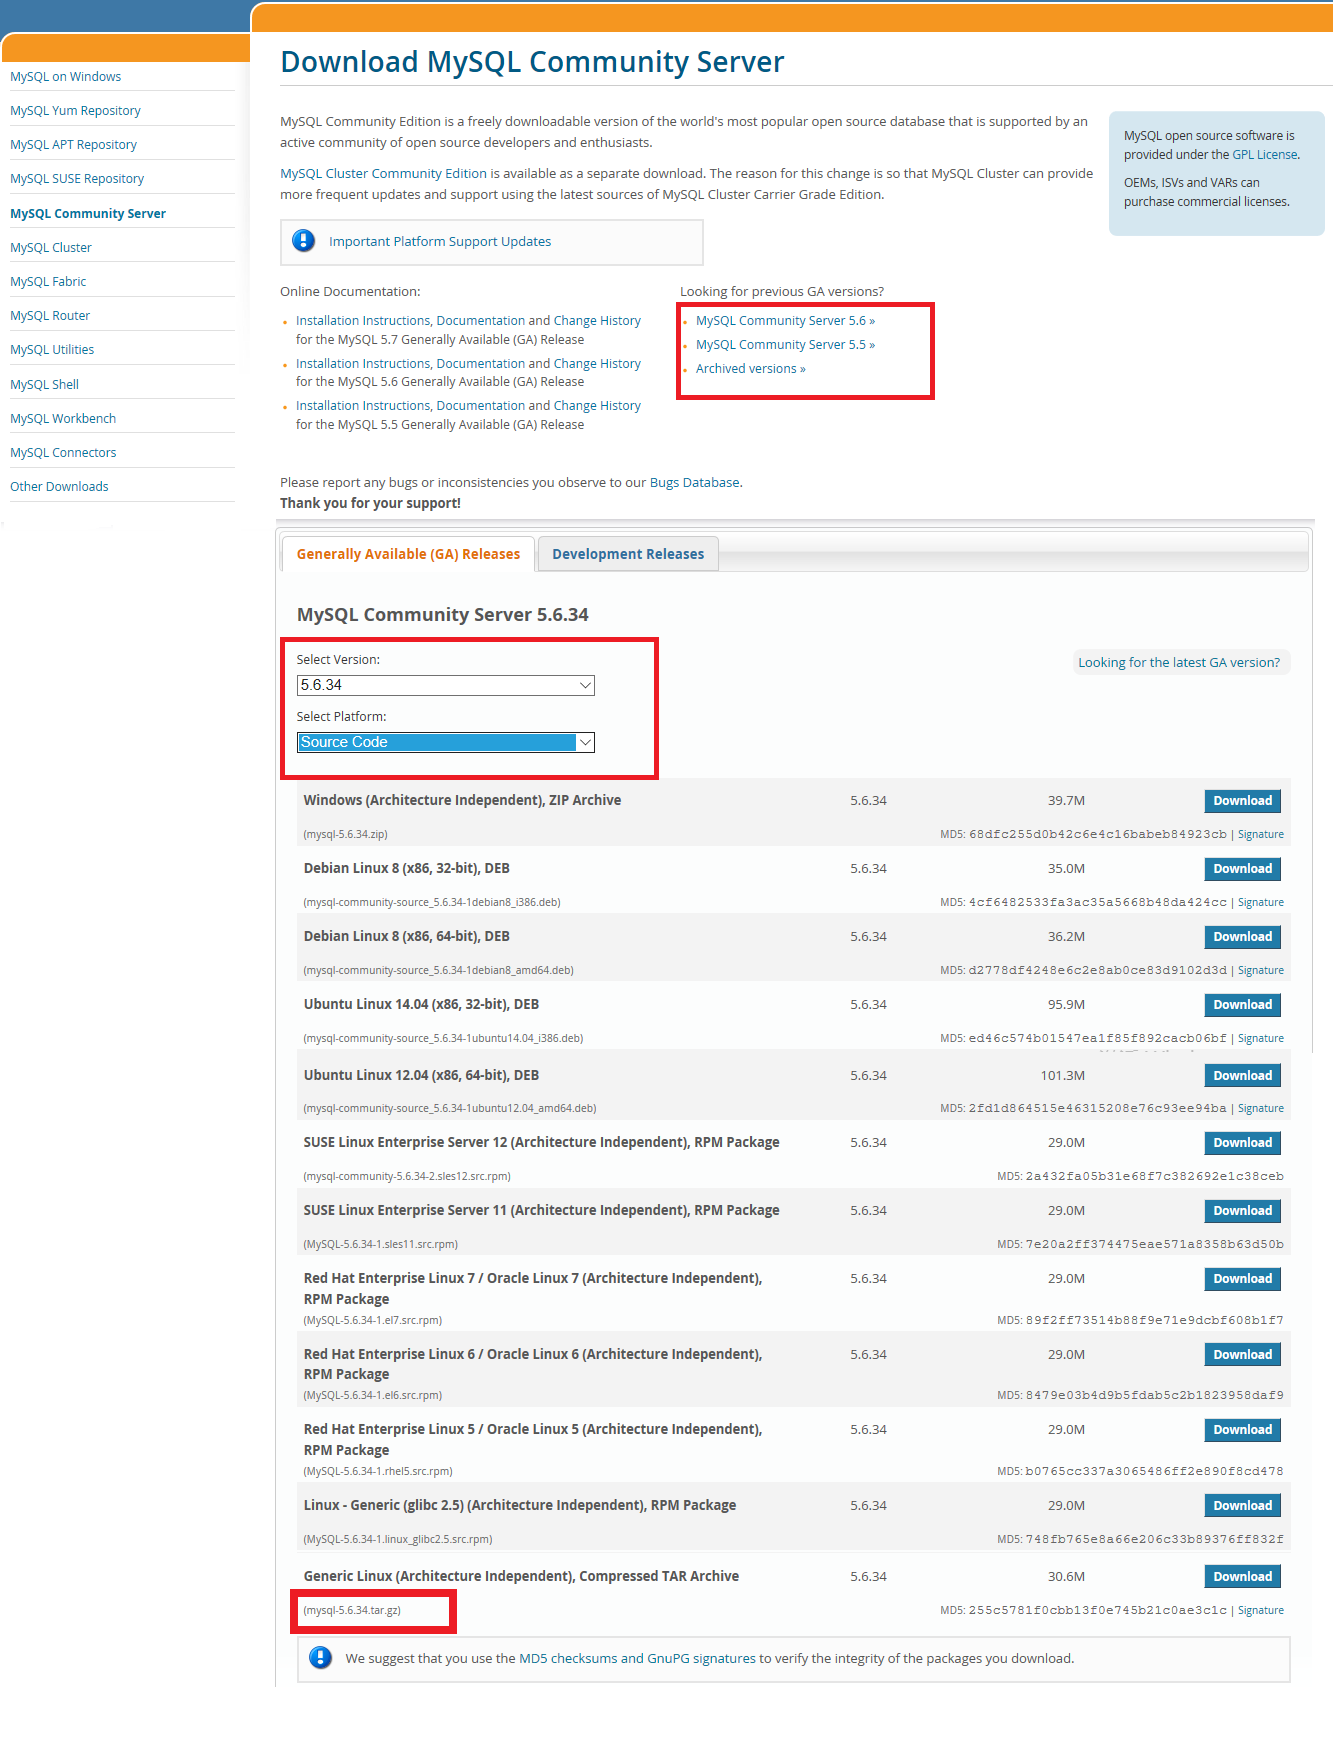The image size is (1333, 1740).
Task: Click the 30.6M file size value
Action: pyautogui.click(x=1066, y=1577)
